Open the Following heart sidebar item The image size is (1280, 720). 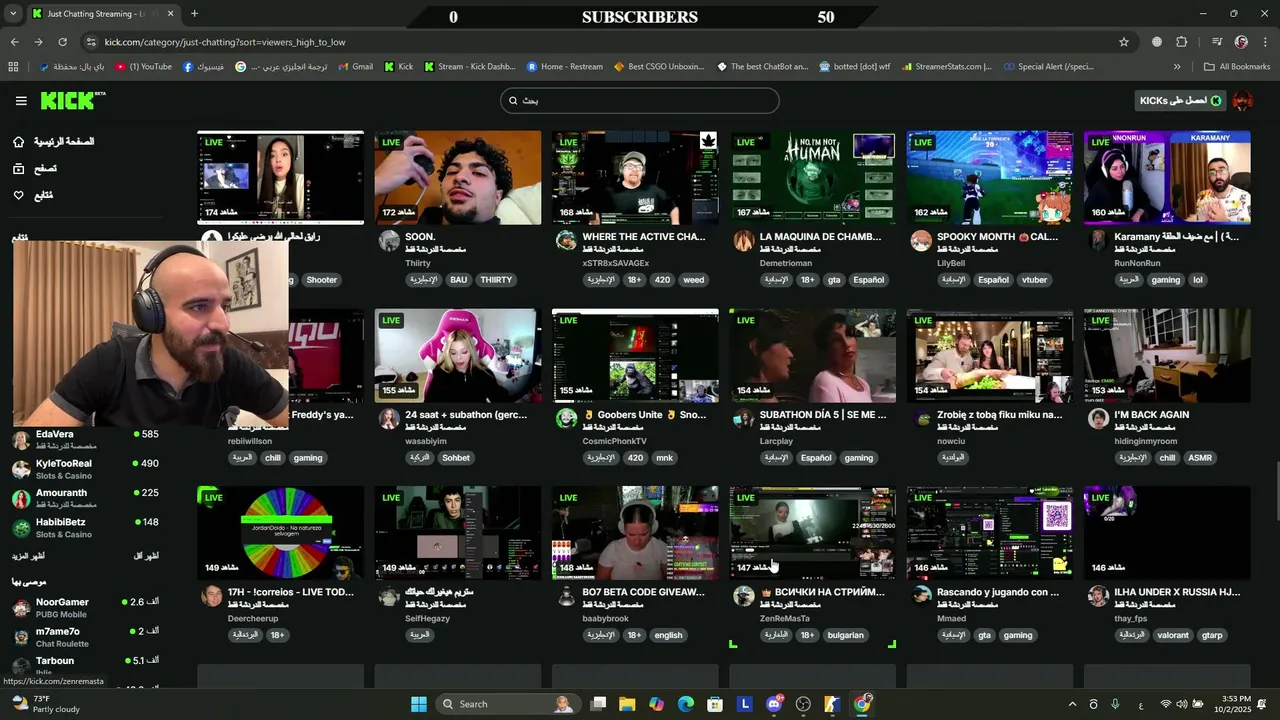click(33, 195)
